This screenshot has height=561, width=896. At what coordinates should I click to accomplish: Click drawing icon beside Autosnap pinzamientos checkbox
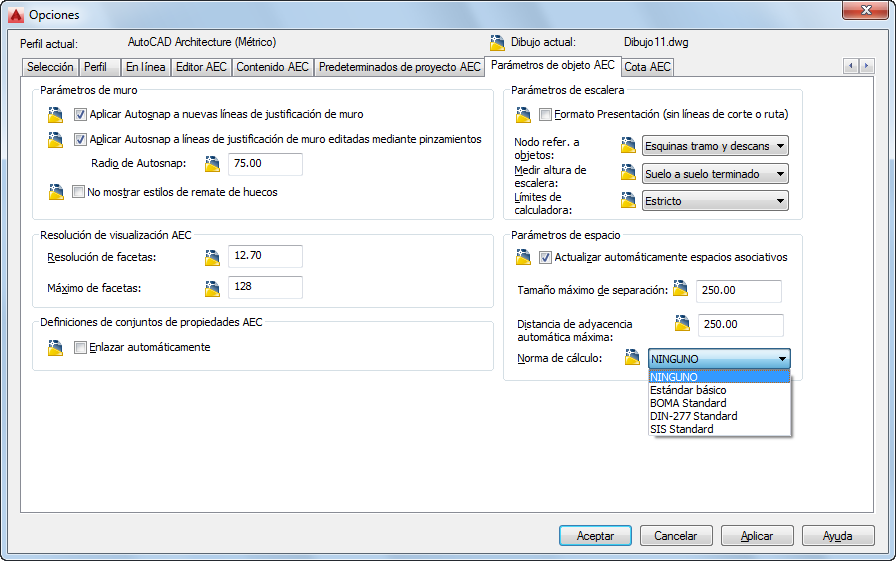click(55, 140)
